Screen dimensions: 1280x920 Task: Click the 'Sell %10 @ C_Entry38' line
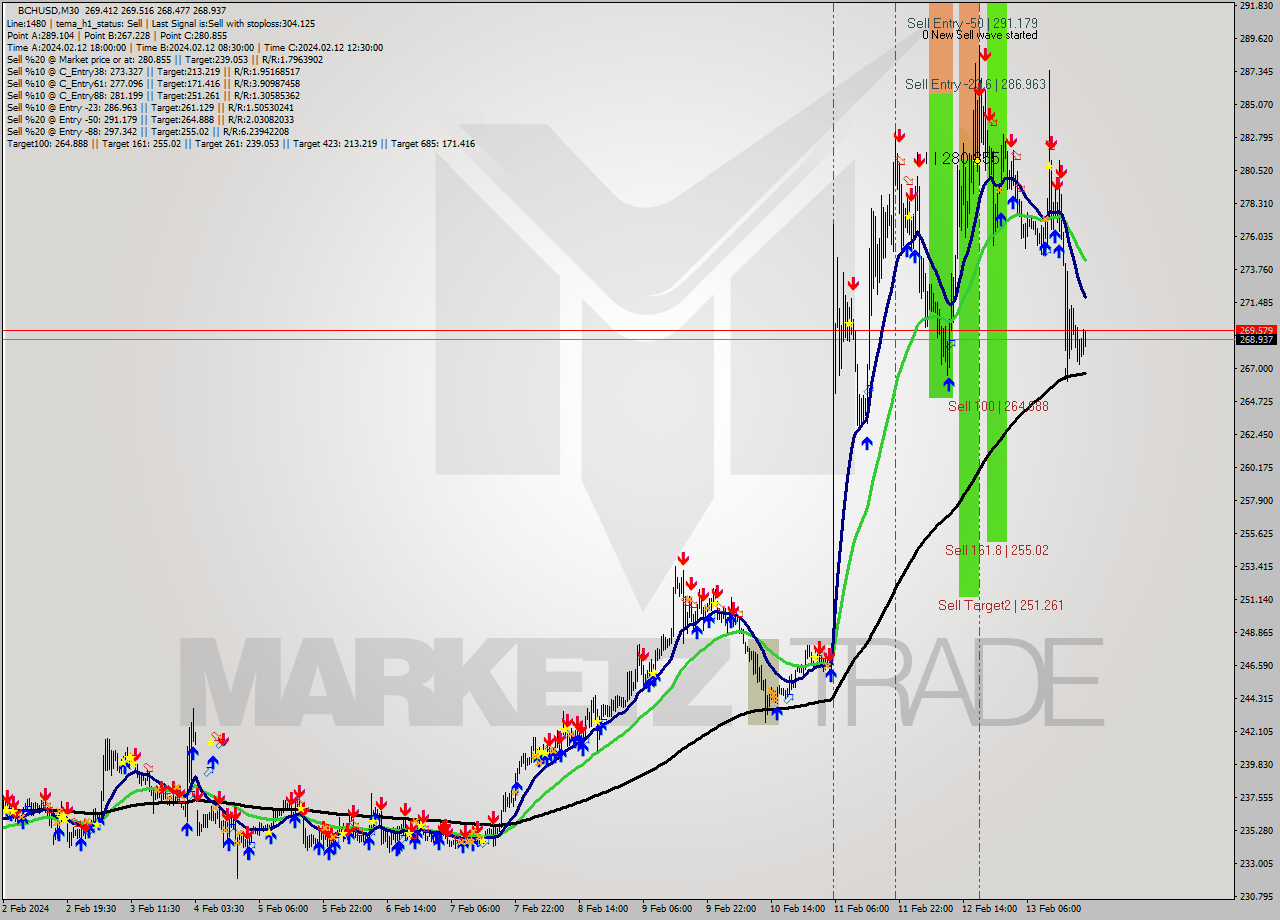click(153, 72)
